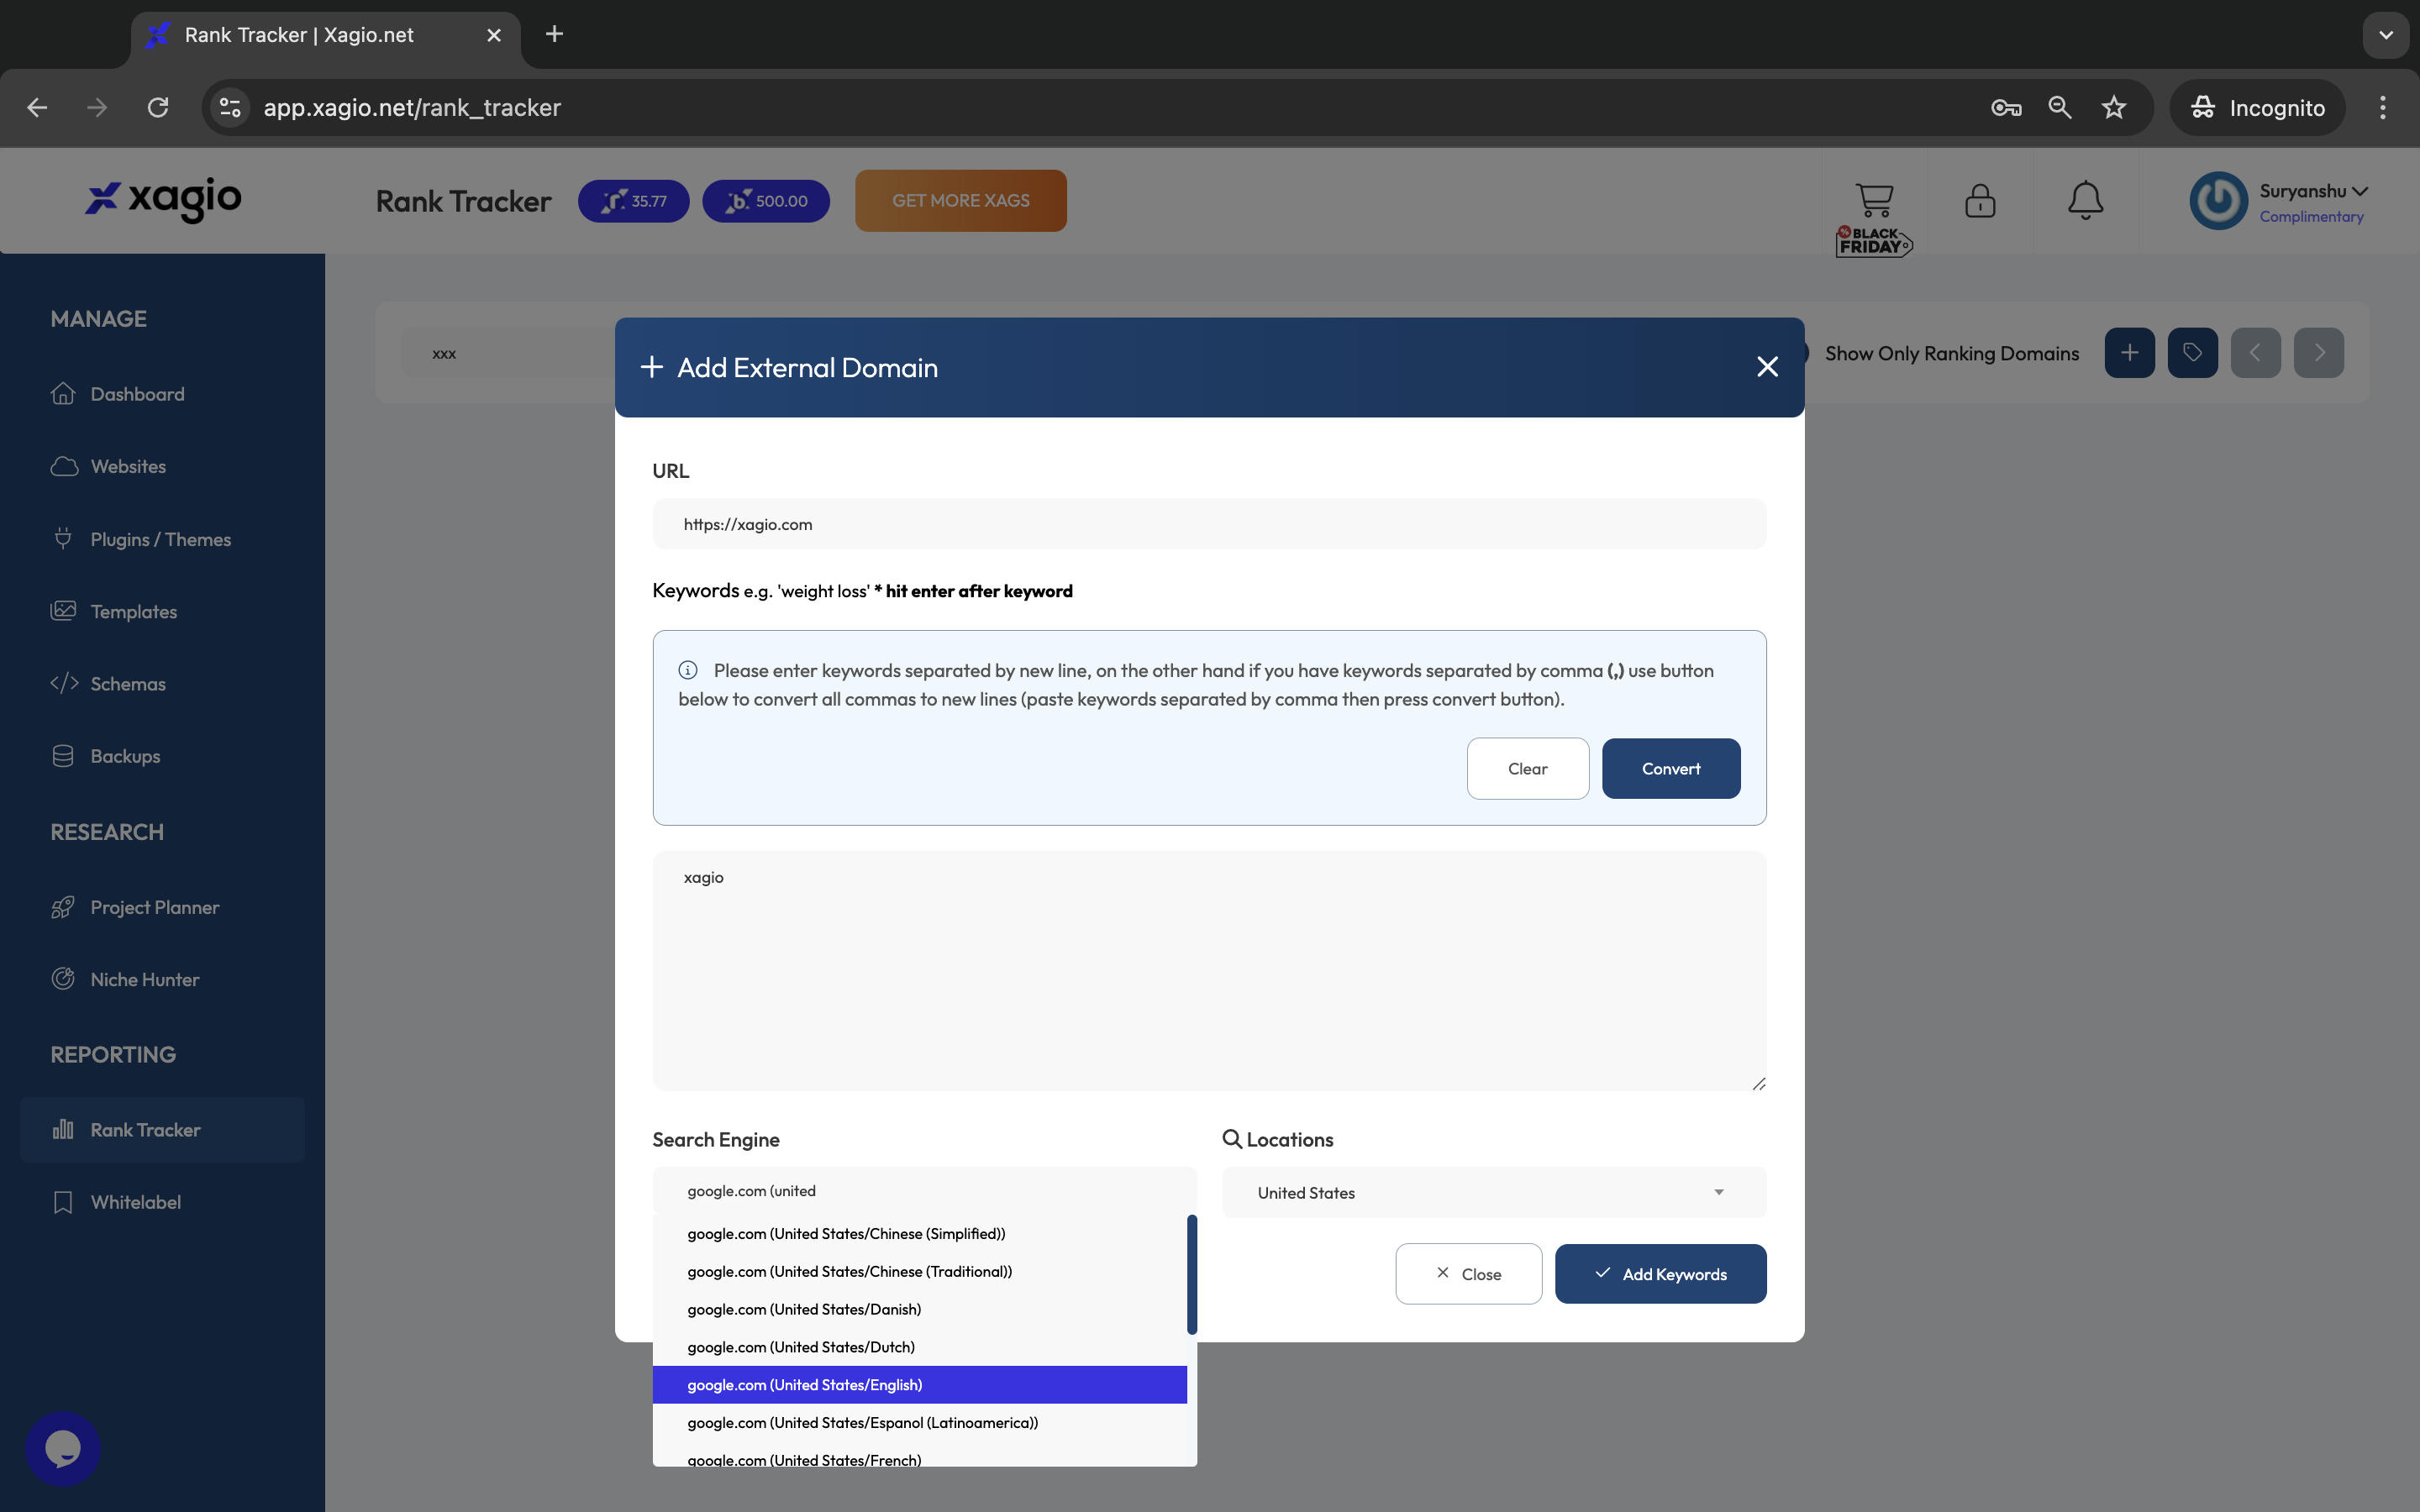2420x1512 pixels.
Task: Select google.com (United States/Chinese (Simplified))
Action: (919, 1234)
